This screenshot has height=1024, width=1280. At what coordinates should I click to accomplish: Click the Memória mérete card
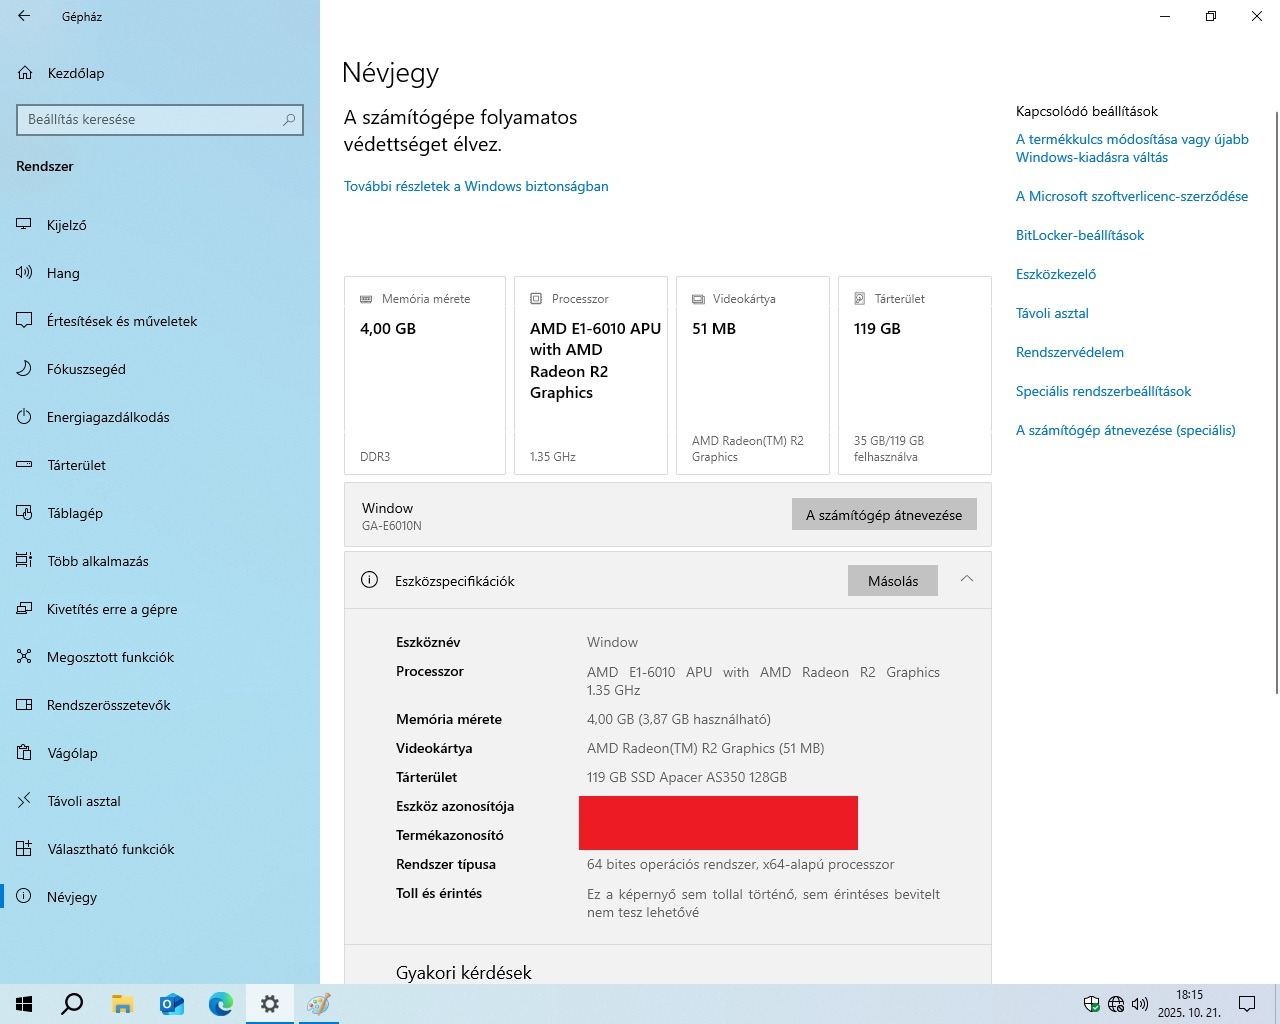pyautogui.click(x=425, y=375)
